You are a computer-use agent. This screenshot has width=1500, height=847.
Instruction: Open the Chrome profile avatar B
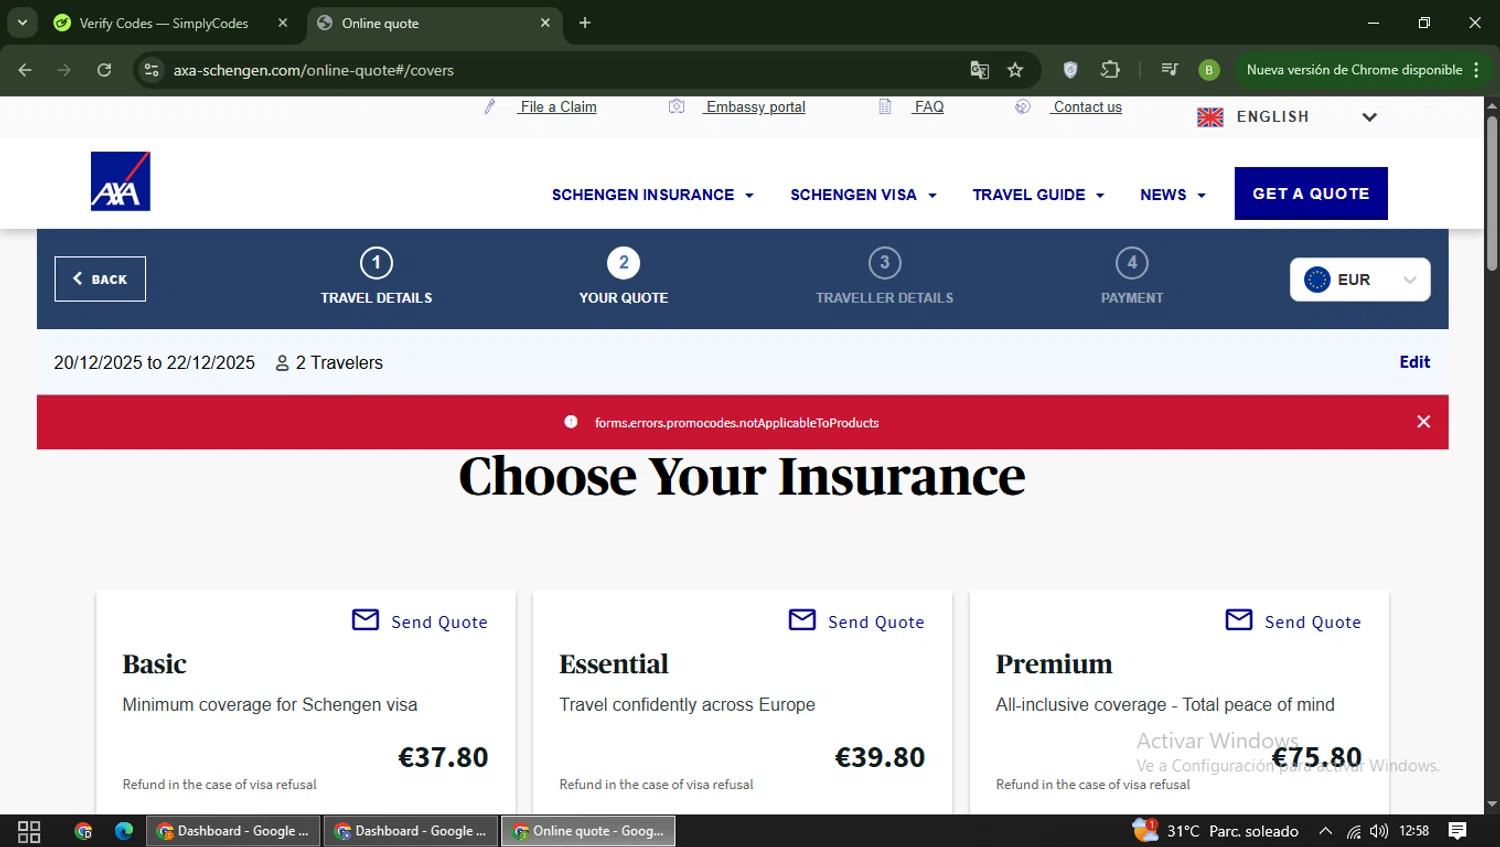[x=1209, y=70]
